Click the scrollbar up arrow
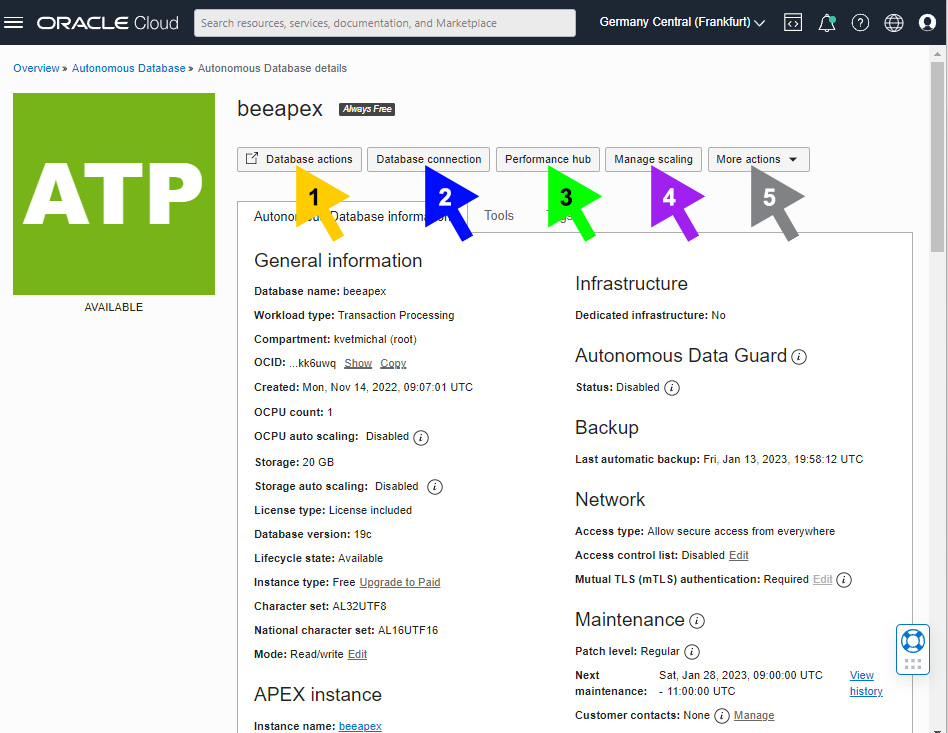 pos(937,54)
